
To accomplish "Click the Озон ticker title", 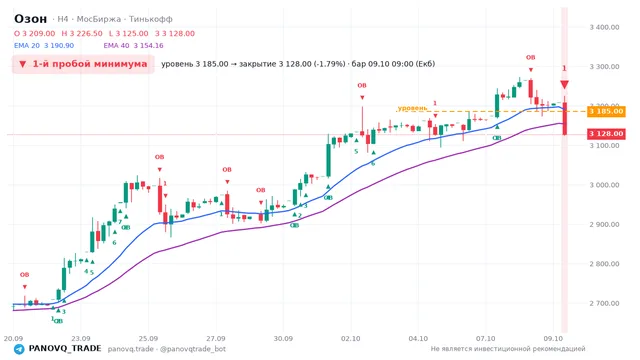I will pos(31,19).
